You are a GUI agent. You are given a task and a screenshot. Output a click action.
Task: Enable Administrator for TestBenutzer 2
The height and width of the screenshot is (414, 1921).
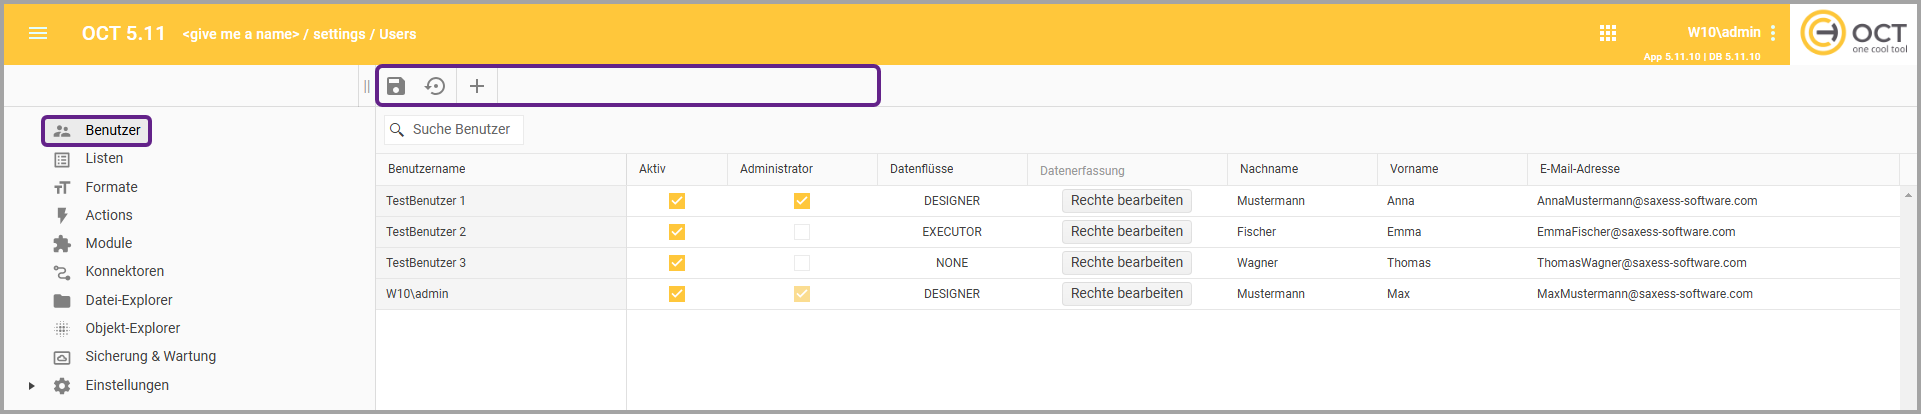pos(802,232)
